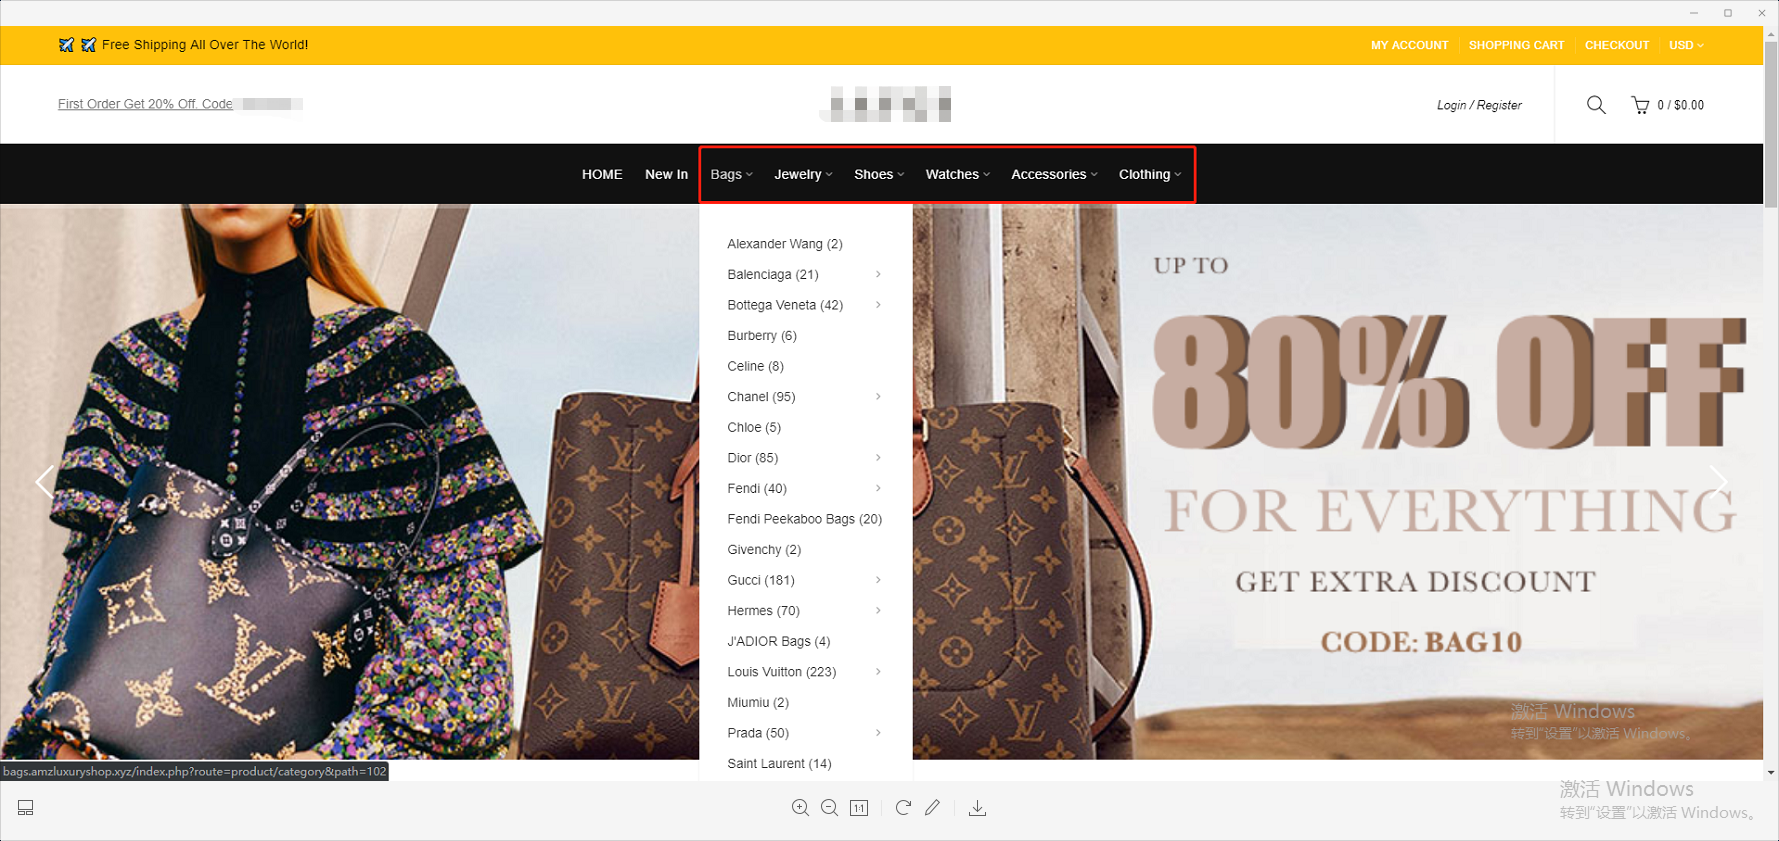Expand the Gucci submenu arrow
This screenshot has height=841, width=1779.
coord(878,580)
